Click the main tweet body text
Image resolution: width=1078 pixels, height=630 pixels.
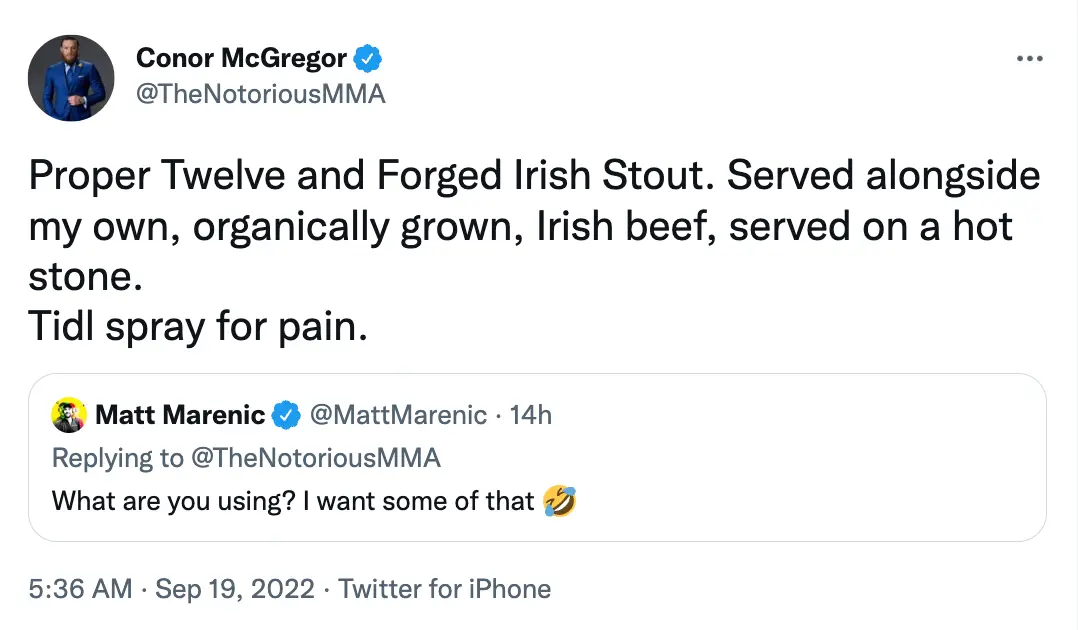pyautogui.click(x=500, y=225)
